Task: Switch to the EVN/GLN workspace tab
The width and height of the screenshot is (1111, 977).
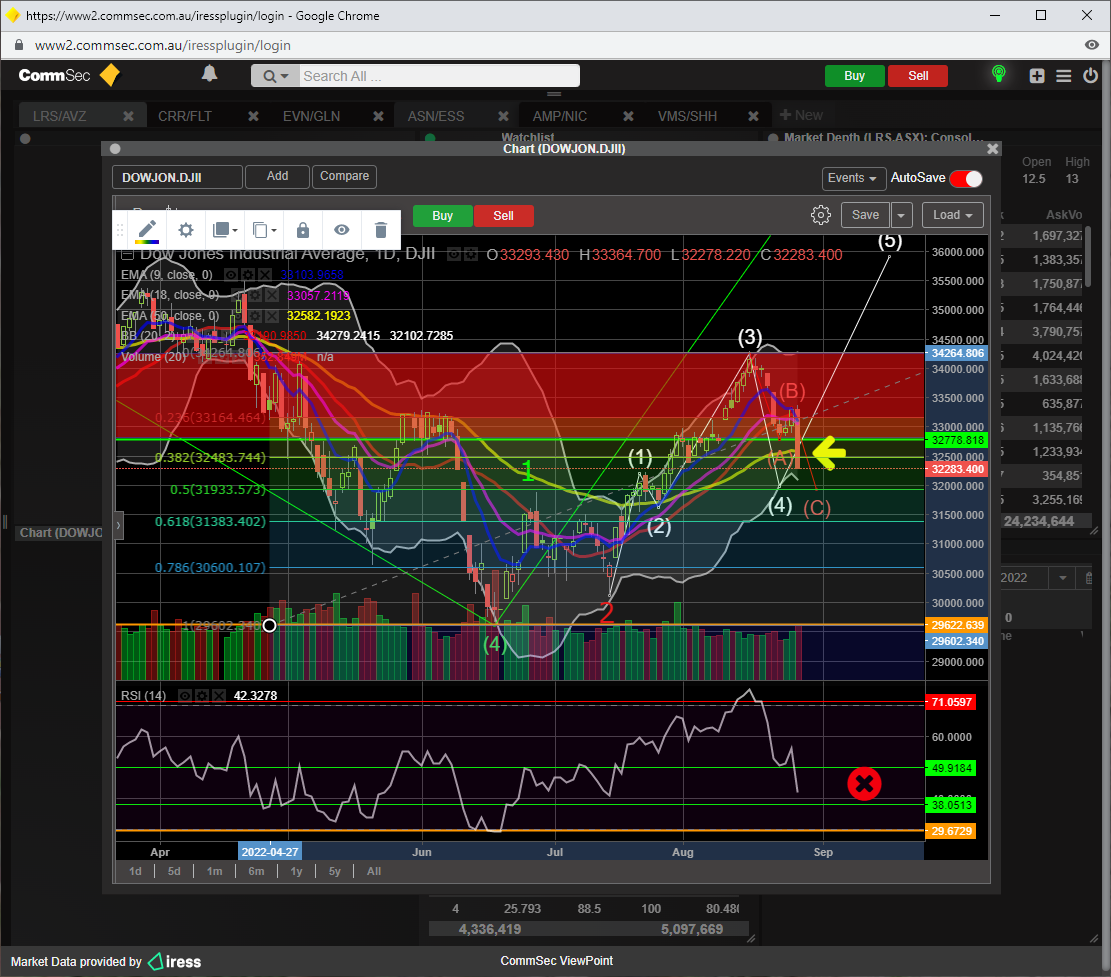Action: point(311,116)
